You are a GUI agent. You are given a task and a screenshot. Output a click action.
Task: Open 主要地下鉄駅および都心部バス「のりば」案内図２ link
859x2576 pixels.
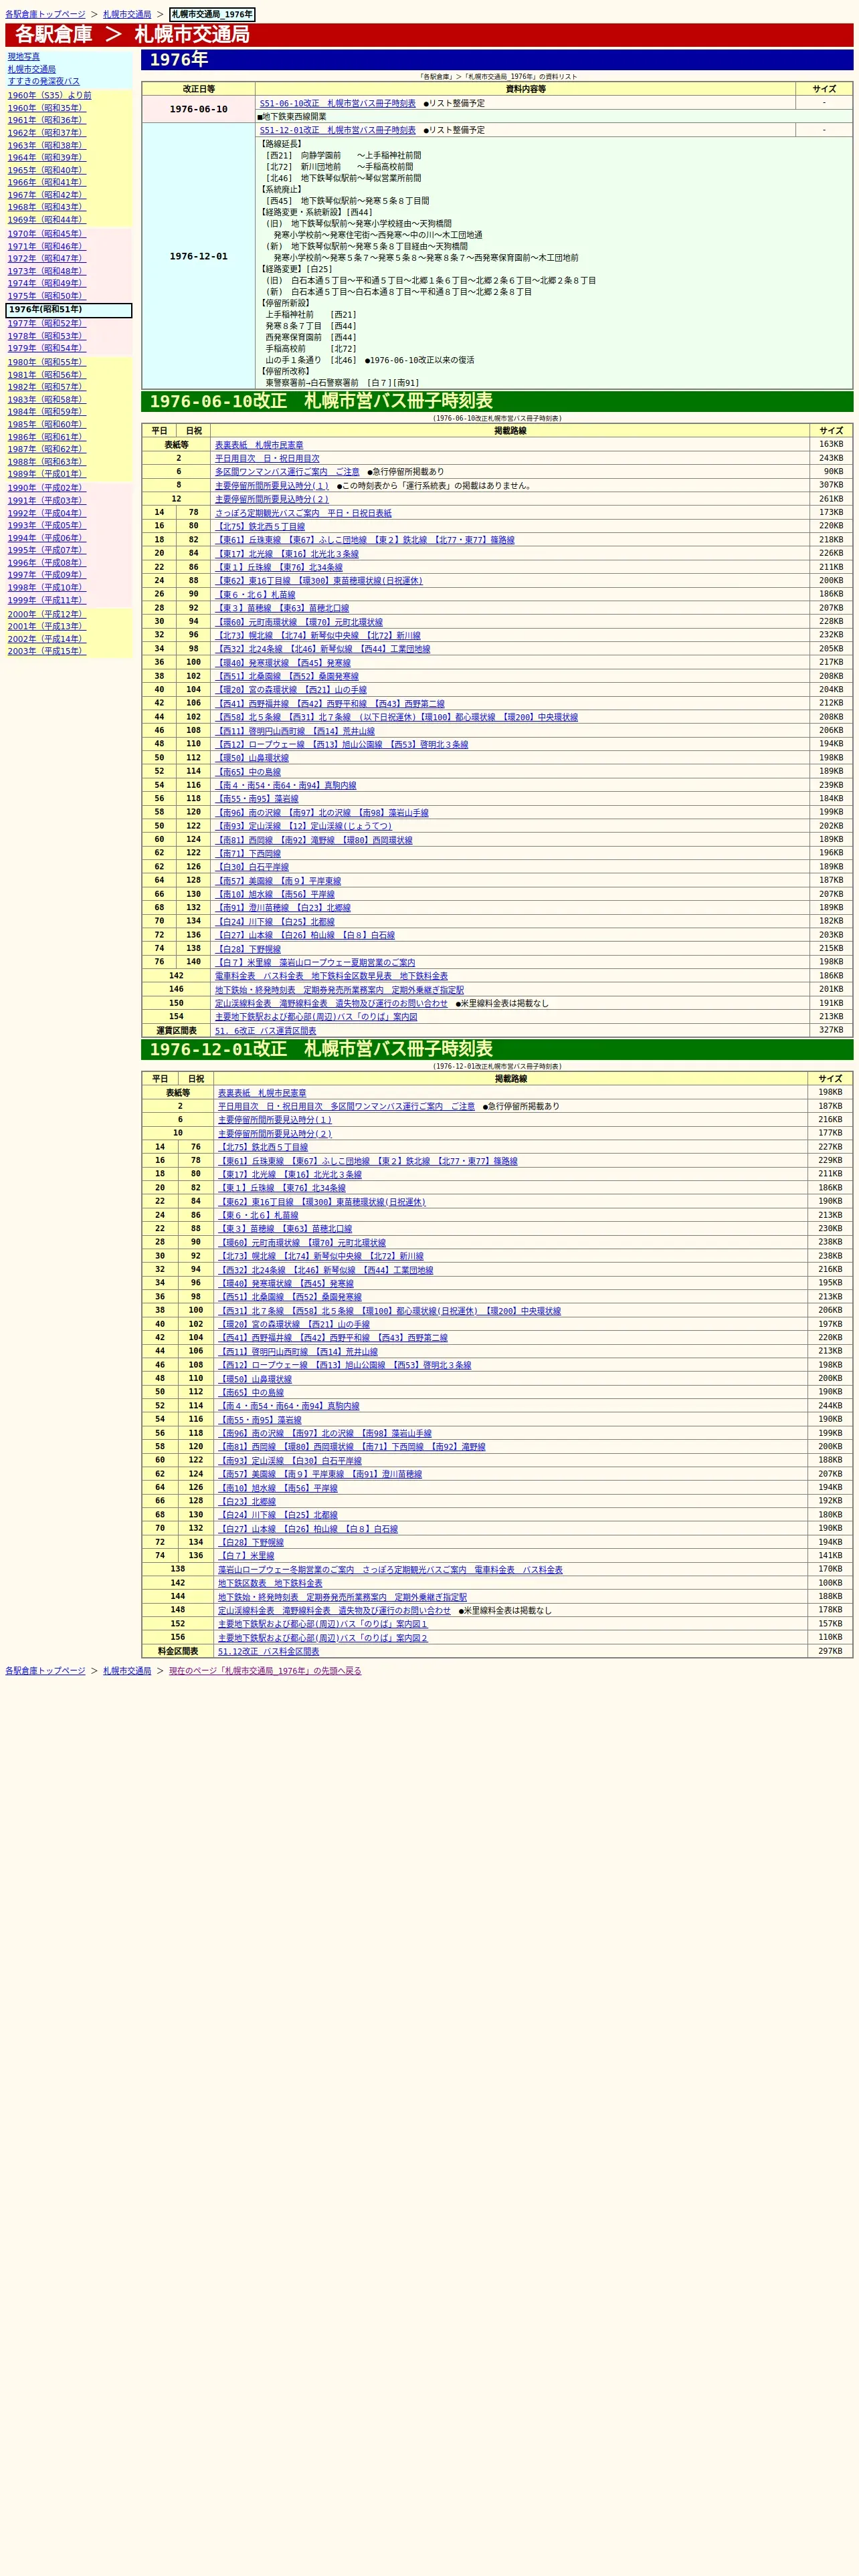pyautogui.click(x=322, y=1638)
